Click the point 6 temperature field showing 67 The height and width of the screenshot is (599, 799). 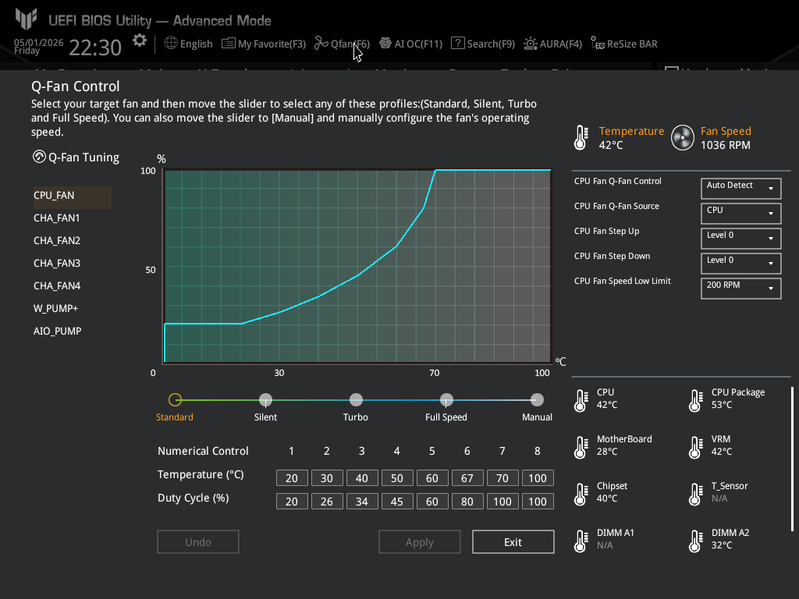coord(467,478)
